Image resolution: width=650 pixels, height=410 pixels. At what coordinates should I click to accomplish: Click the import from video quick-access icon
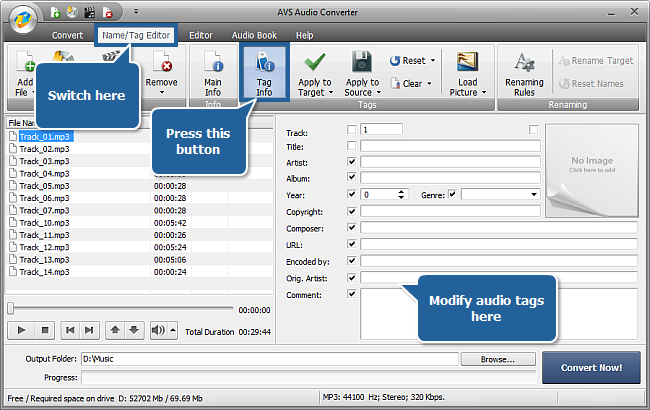pos(90,13)
